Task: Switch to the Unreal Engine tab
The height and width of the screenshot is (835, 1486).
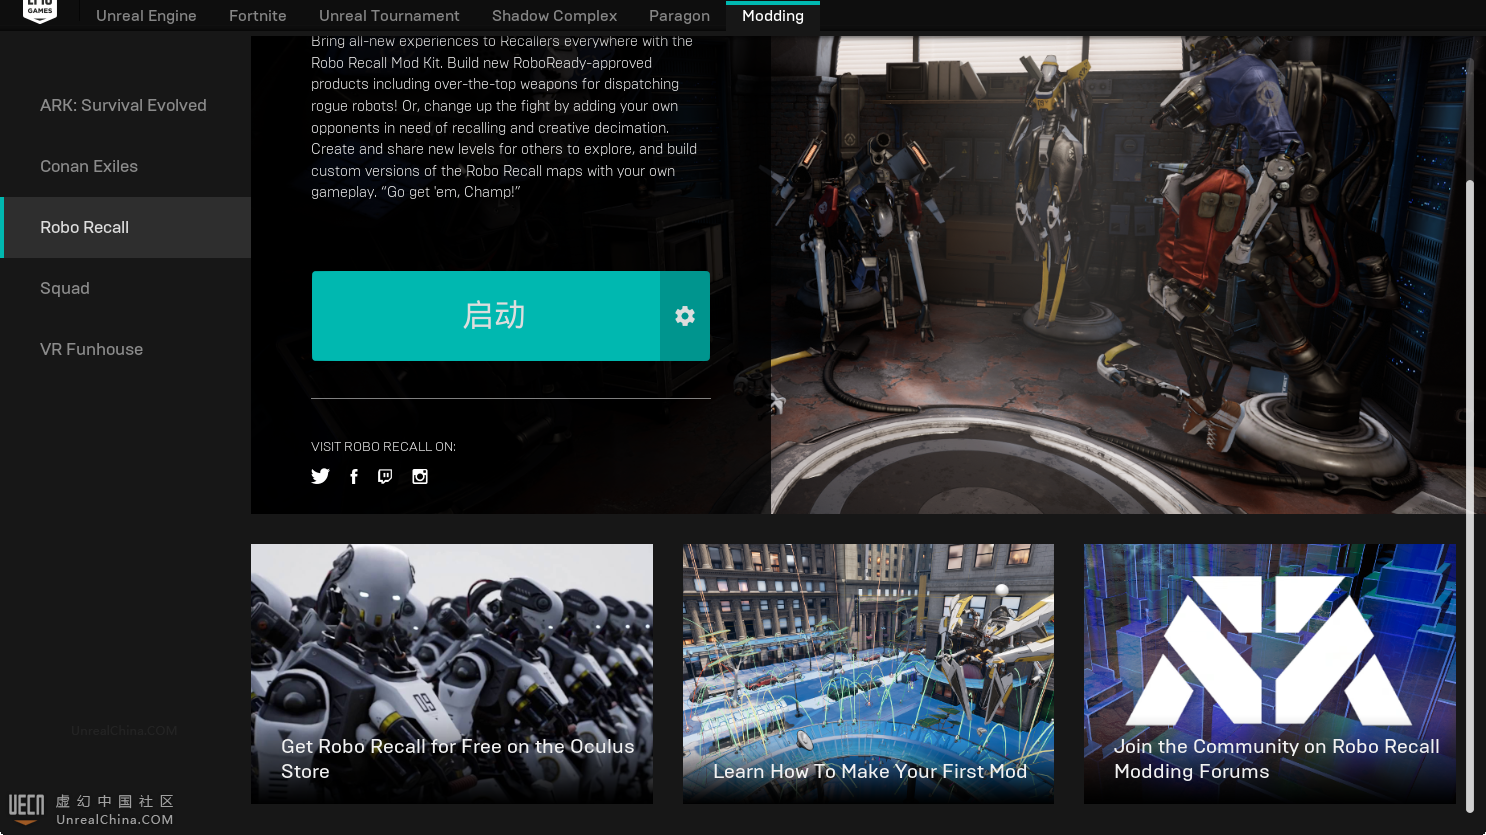Action: [146, 16]
